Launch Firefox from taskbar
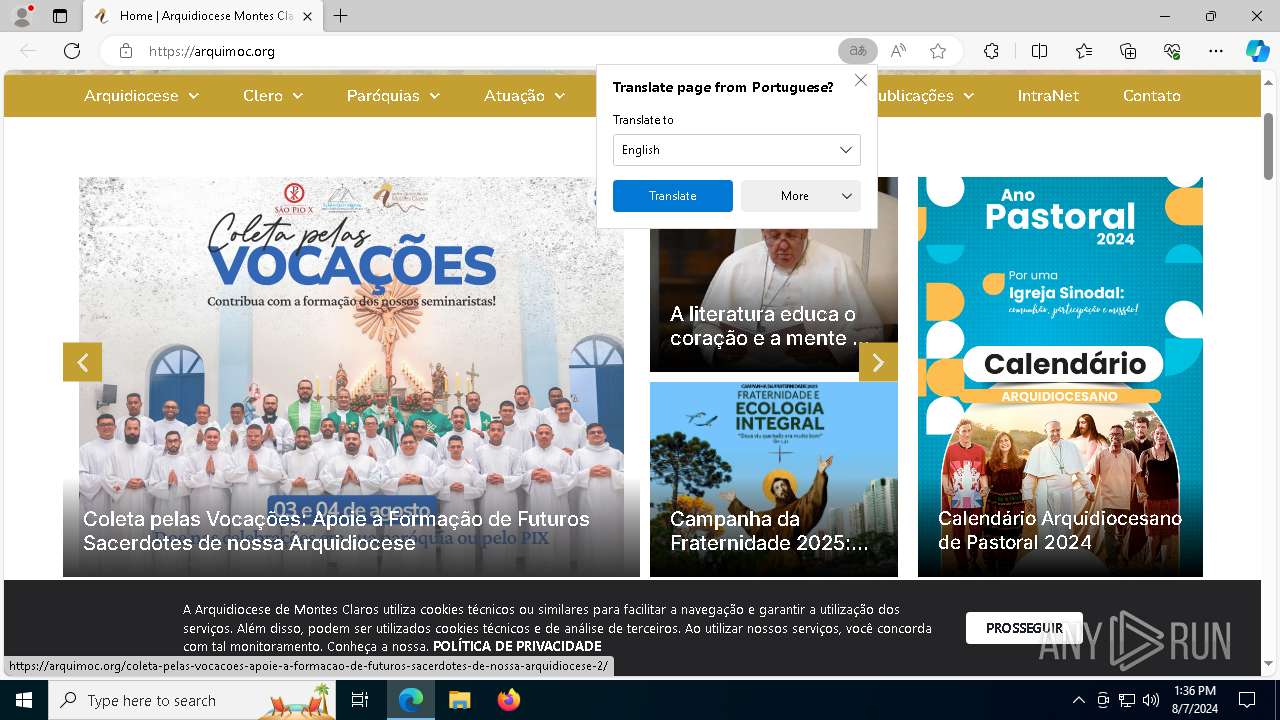The width and height of the screenshot is (1280, 720). (x=508, y=700)
